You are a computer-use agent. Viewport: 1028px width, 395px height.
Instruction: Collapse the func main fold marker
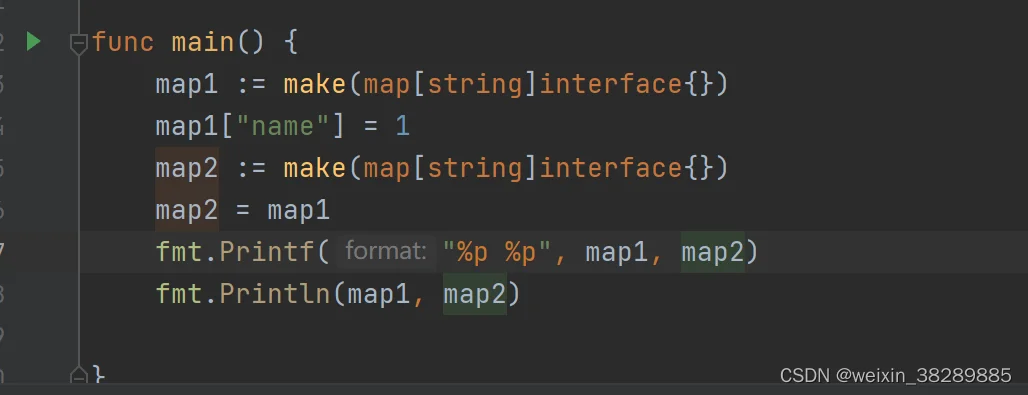(x=79, y=44)
